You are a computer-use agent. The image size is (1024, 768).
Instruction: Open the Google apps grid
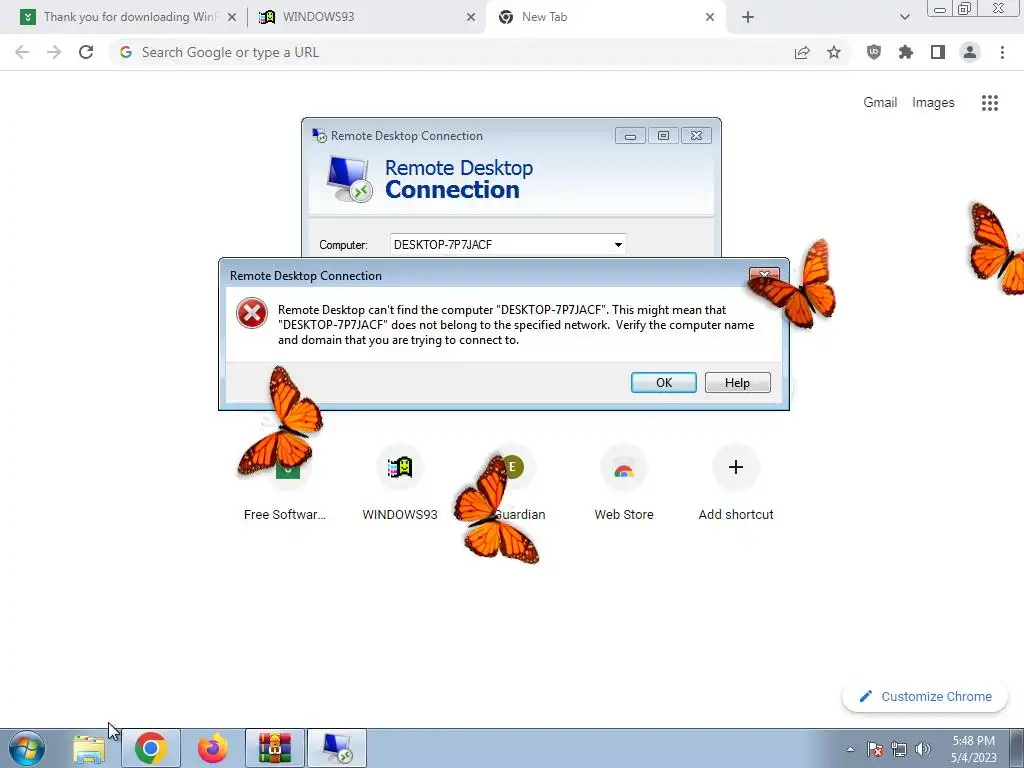point(989,103)
